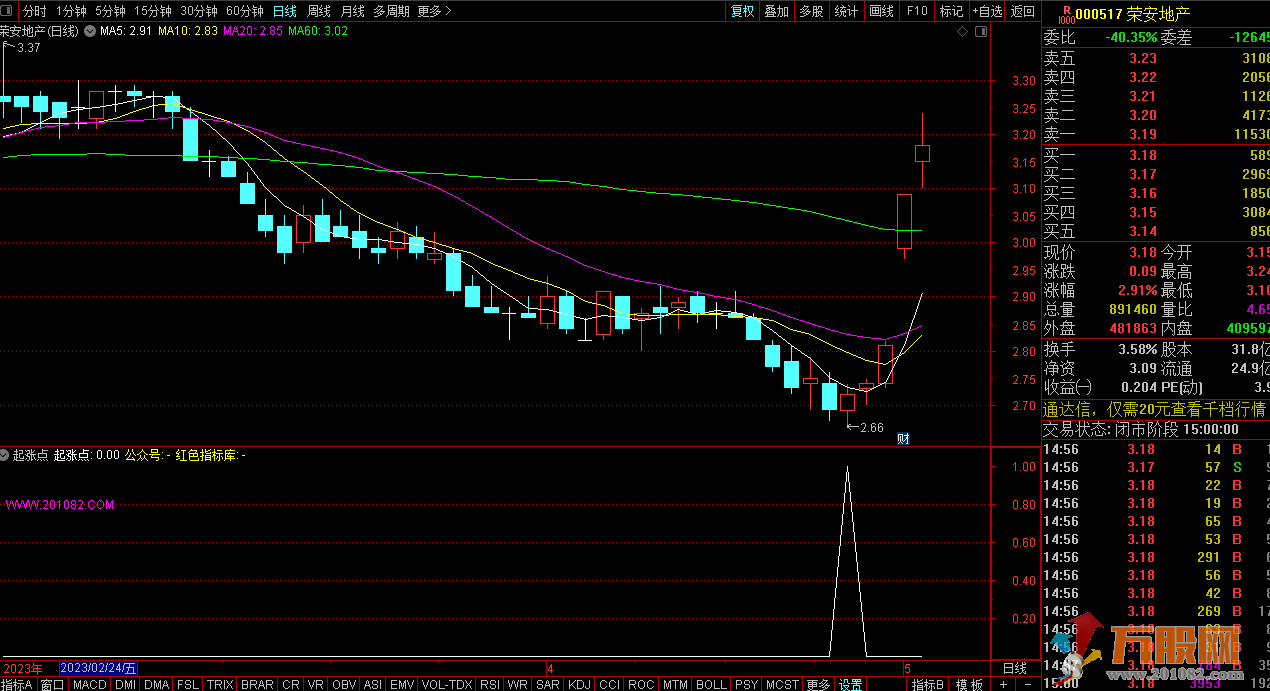This screenshot has width=1270, height=691.
Task: Apply the FSL indicator
Action: [x=187, y=684]
